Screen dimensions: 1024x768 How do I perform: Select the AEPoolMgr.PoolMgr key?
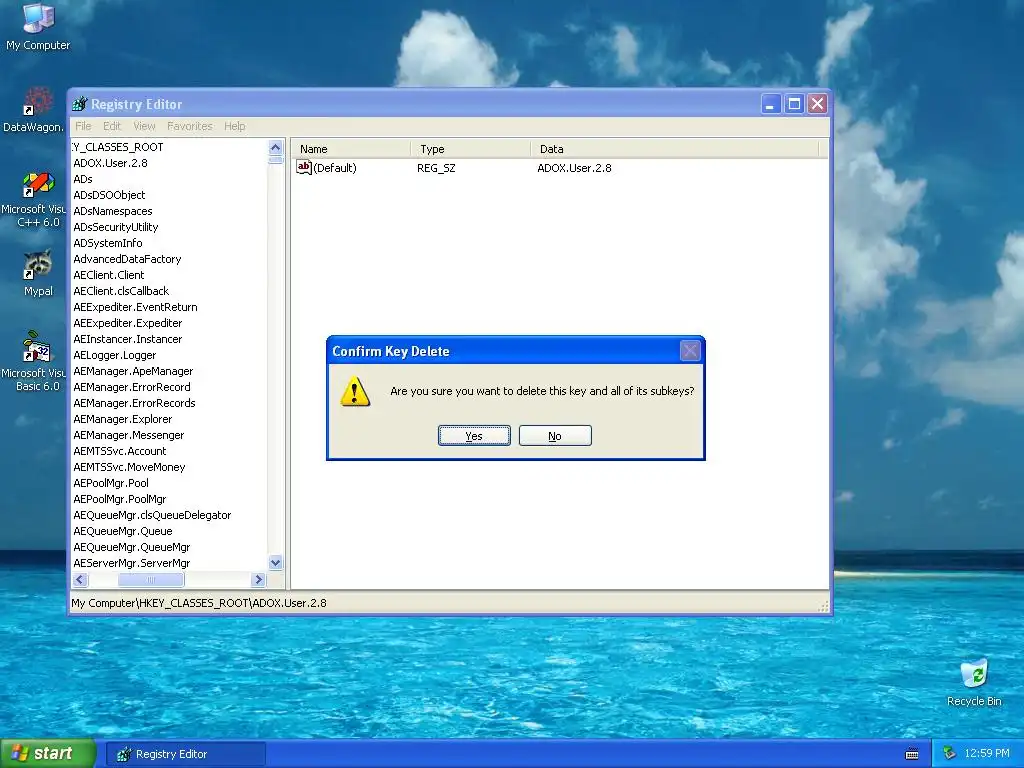click(120, 499)
